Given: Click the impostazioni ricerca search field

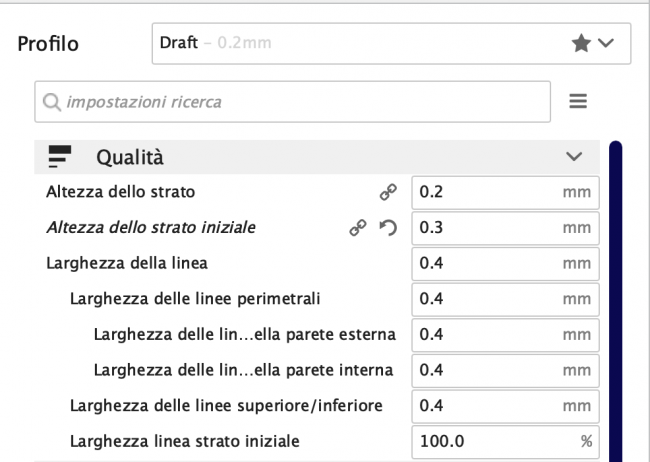Looking at the screenshot, I should pos(300,102).
